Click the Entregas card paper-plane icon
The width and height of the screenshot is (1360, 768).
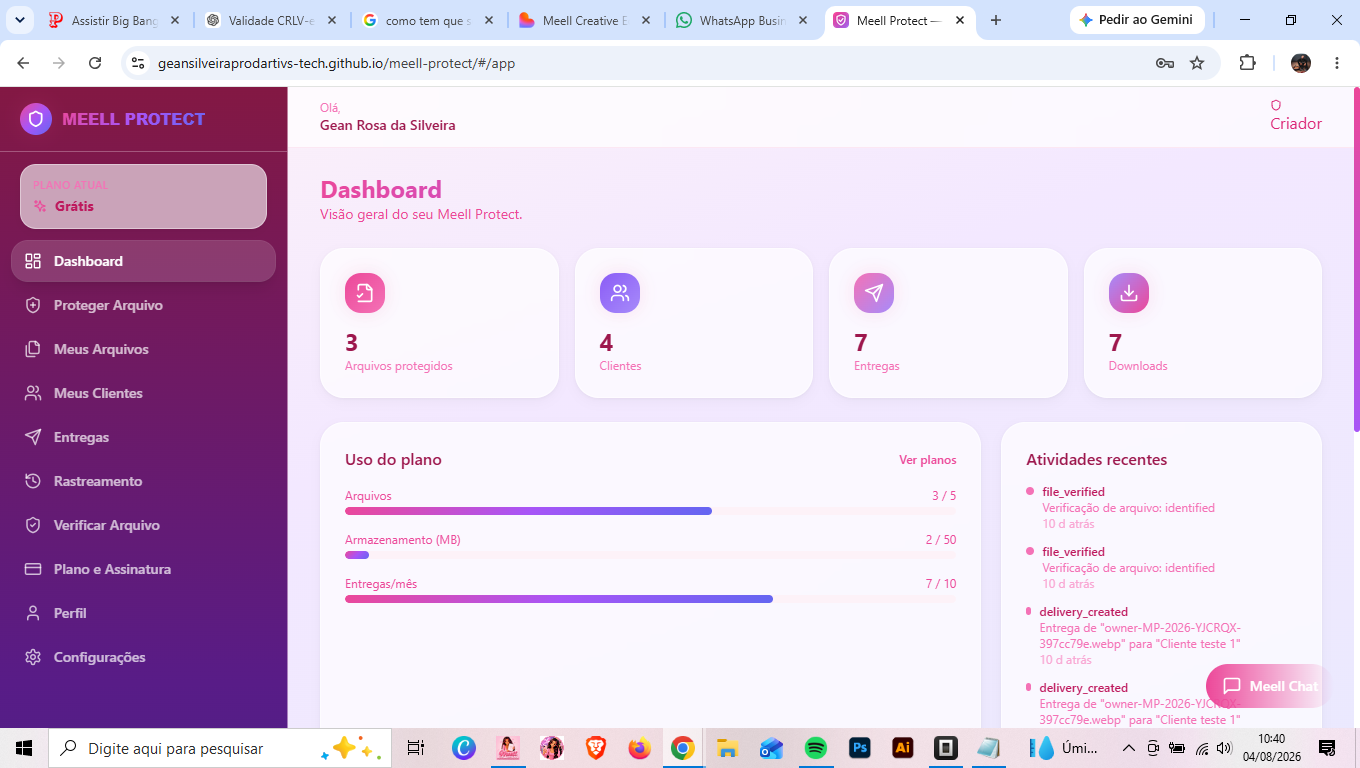pyautogui.click(x=874, y=293)
